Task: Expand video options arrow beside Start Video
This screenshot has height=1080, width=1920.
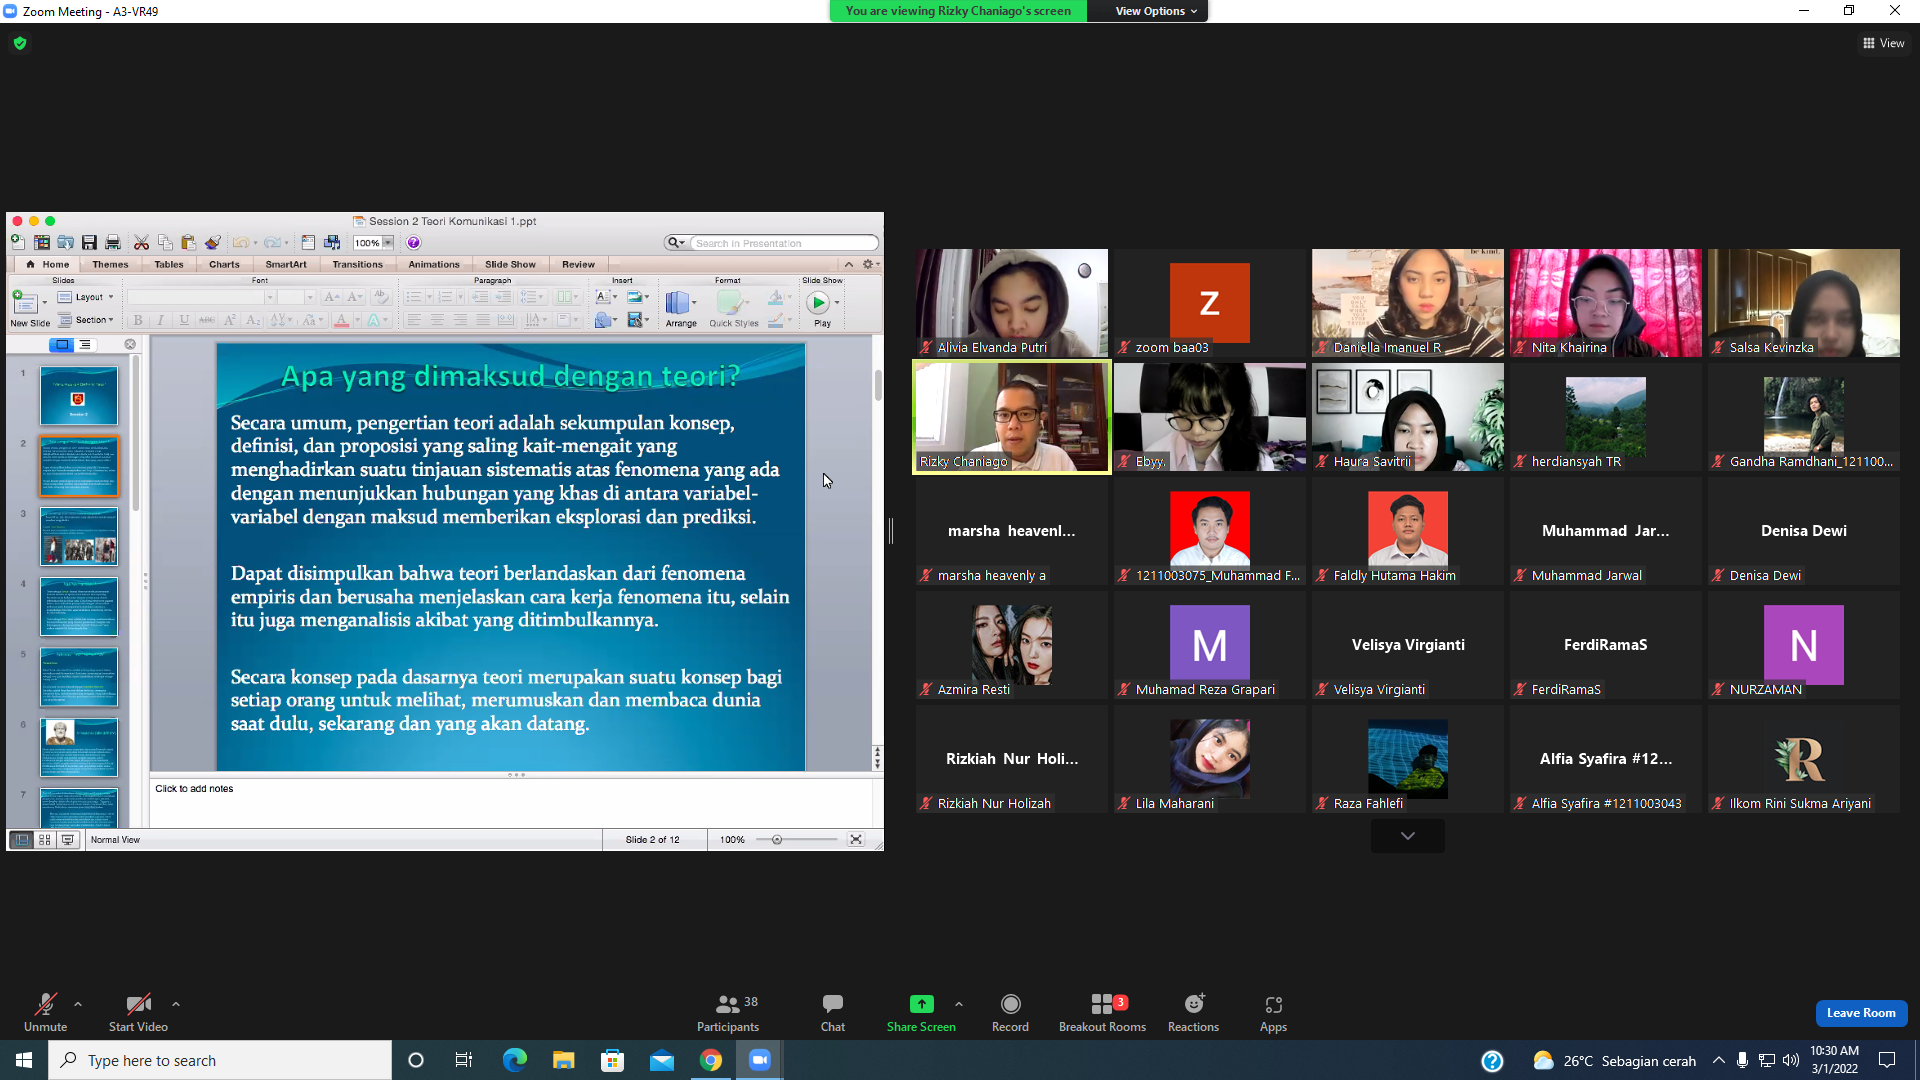Action: [x=176, y=1004]
